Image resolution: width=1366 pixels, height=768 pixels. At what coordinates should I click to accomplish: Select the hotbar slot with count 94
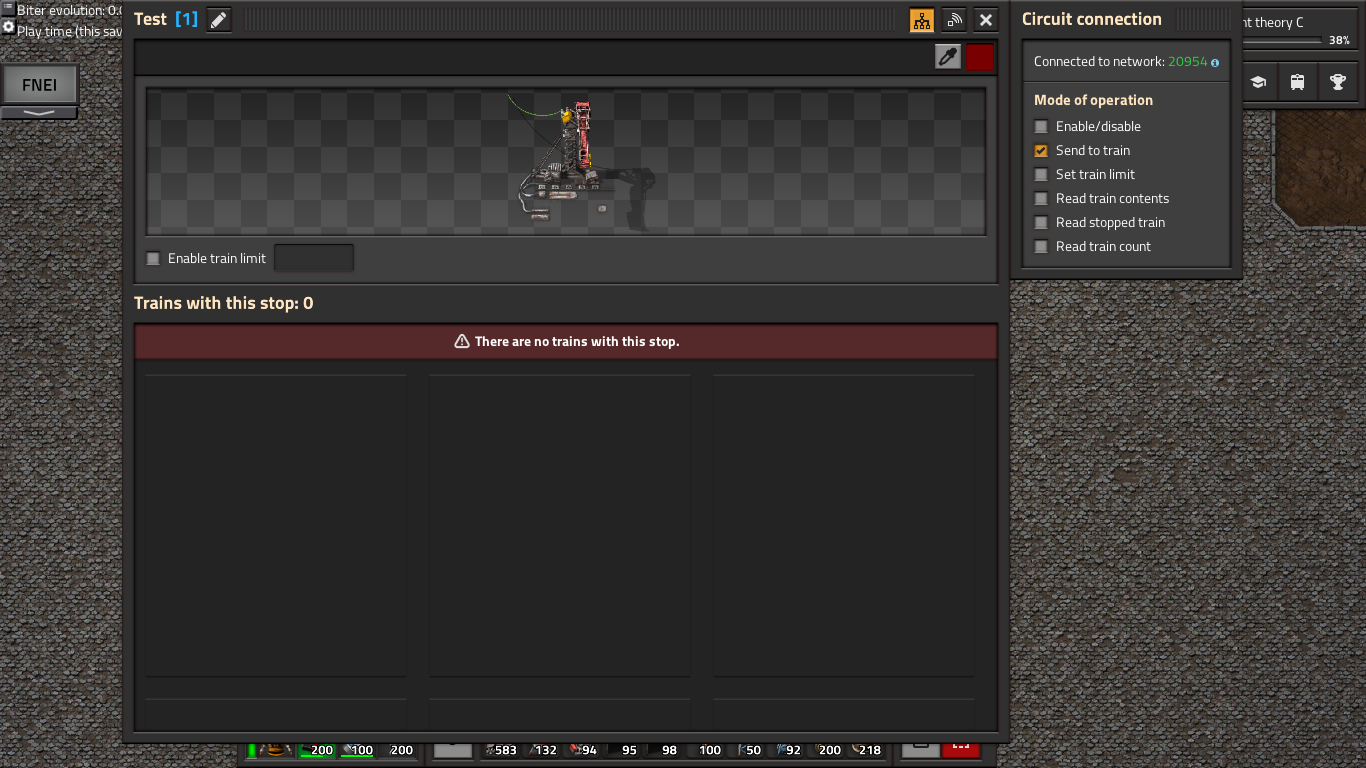tap(579, 748)
